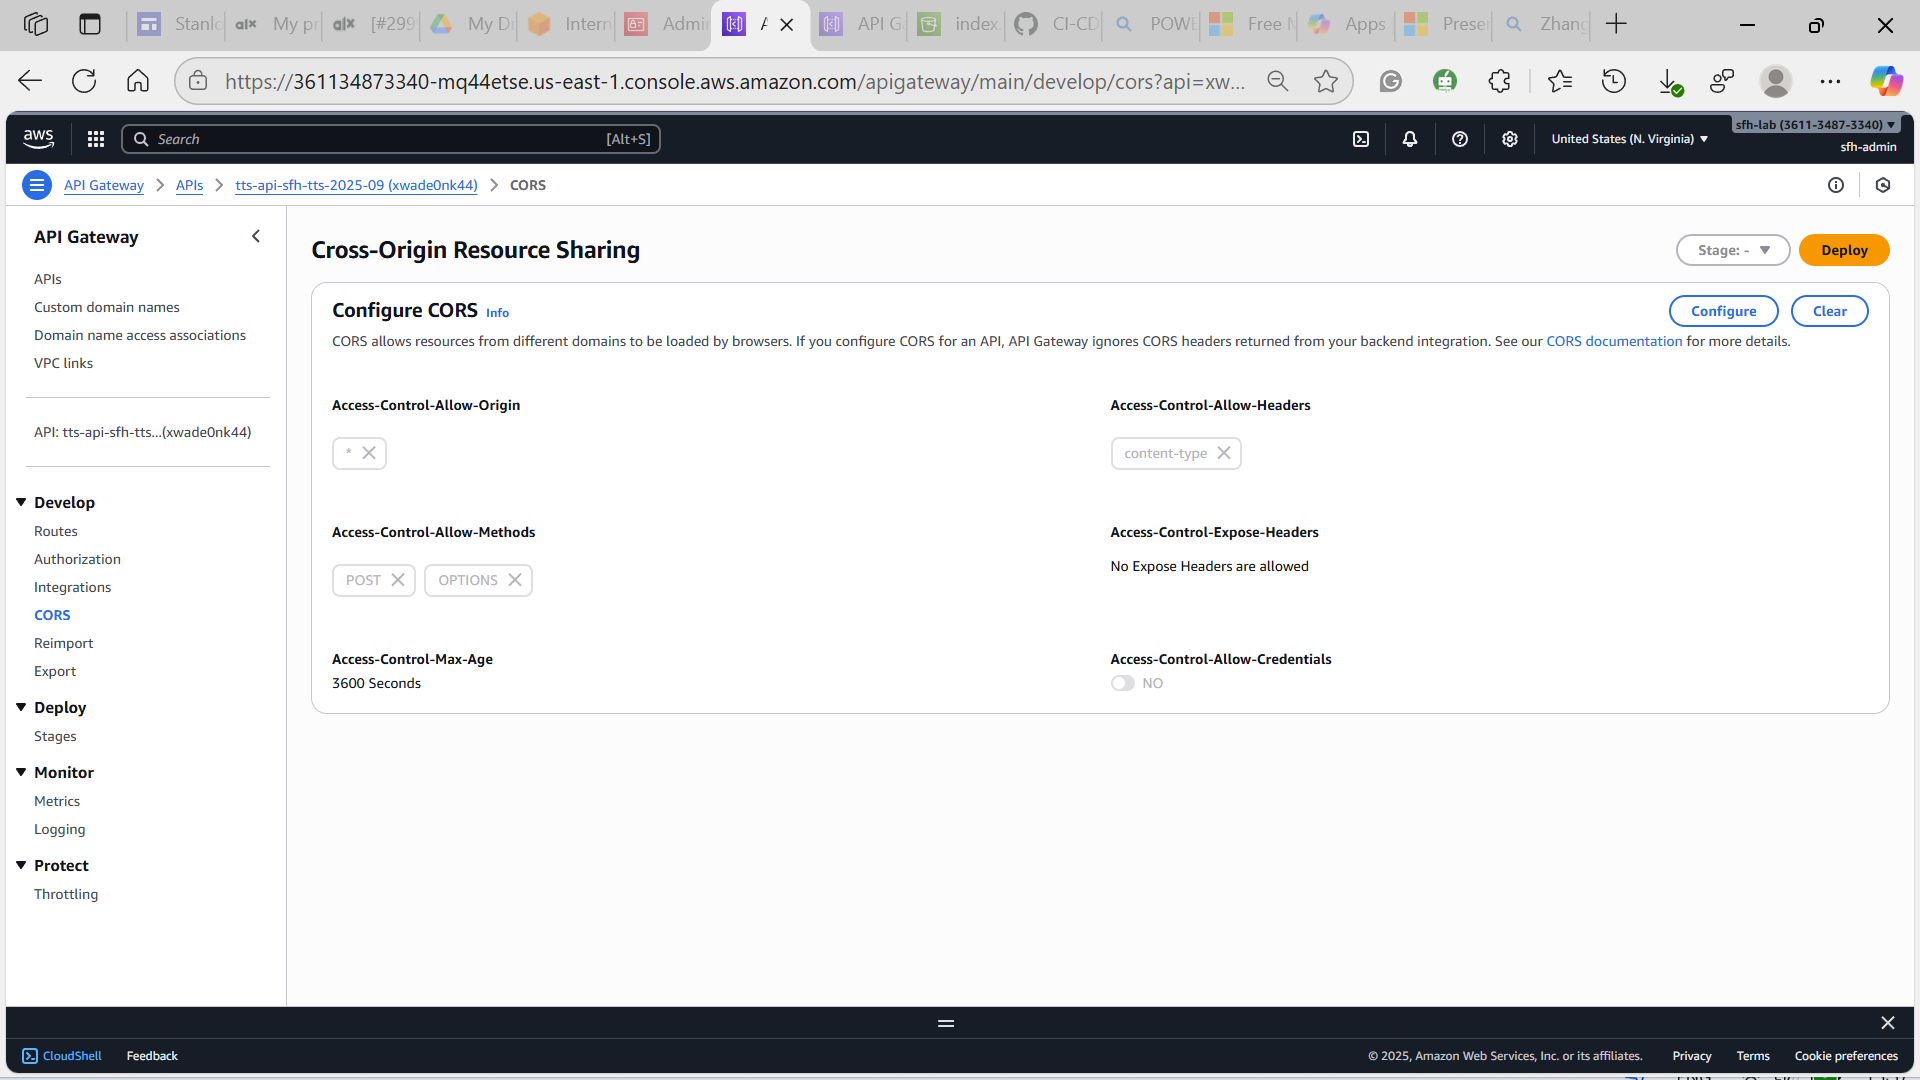Open Authorization in the sidebar

coord(77,559)
